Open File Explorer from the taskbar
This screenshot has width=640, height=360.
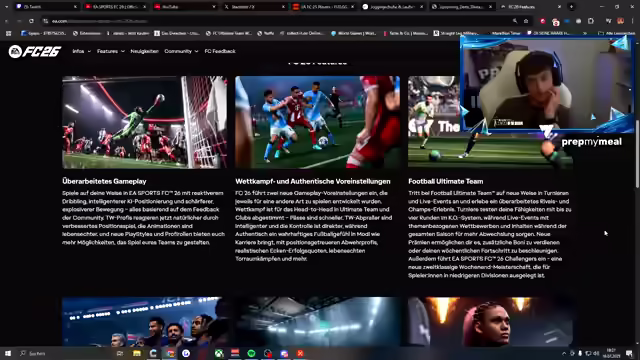pyautogui.click(x=137, y=353)
